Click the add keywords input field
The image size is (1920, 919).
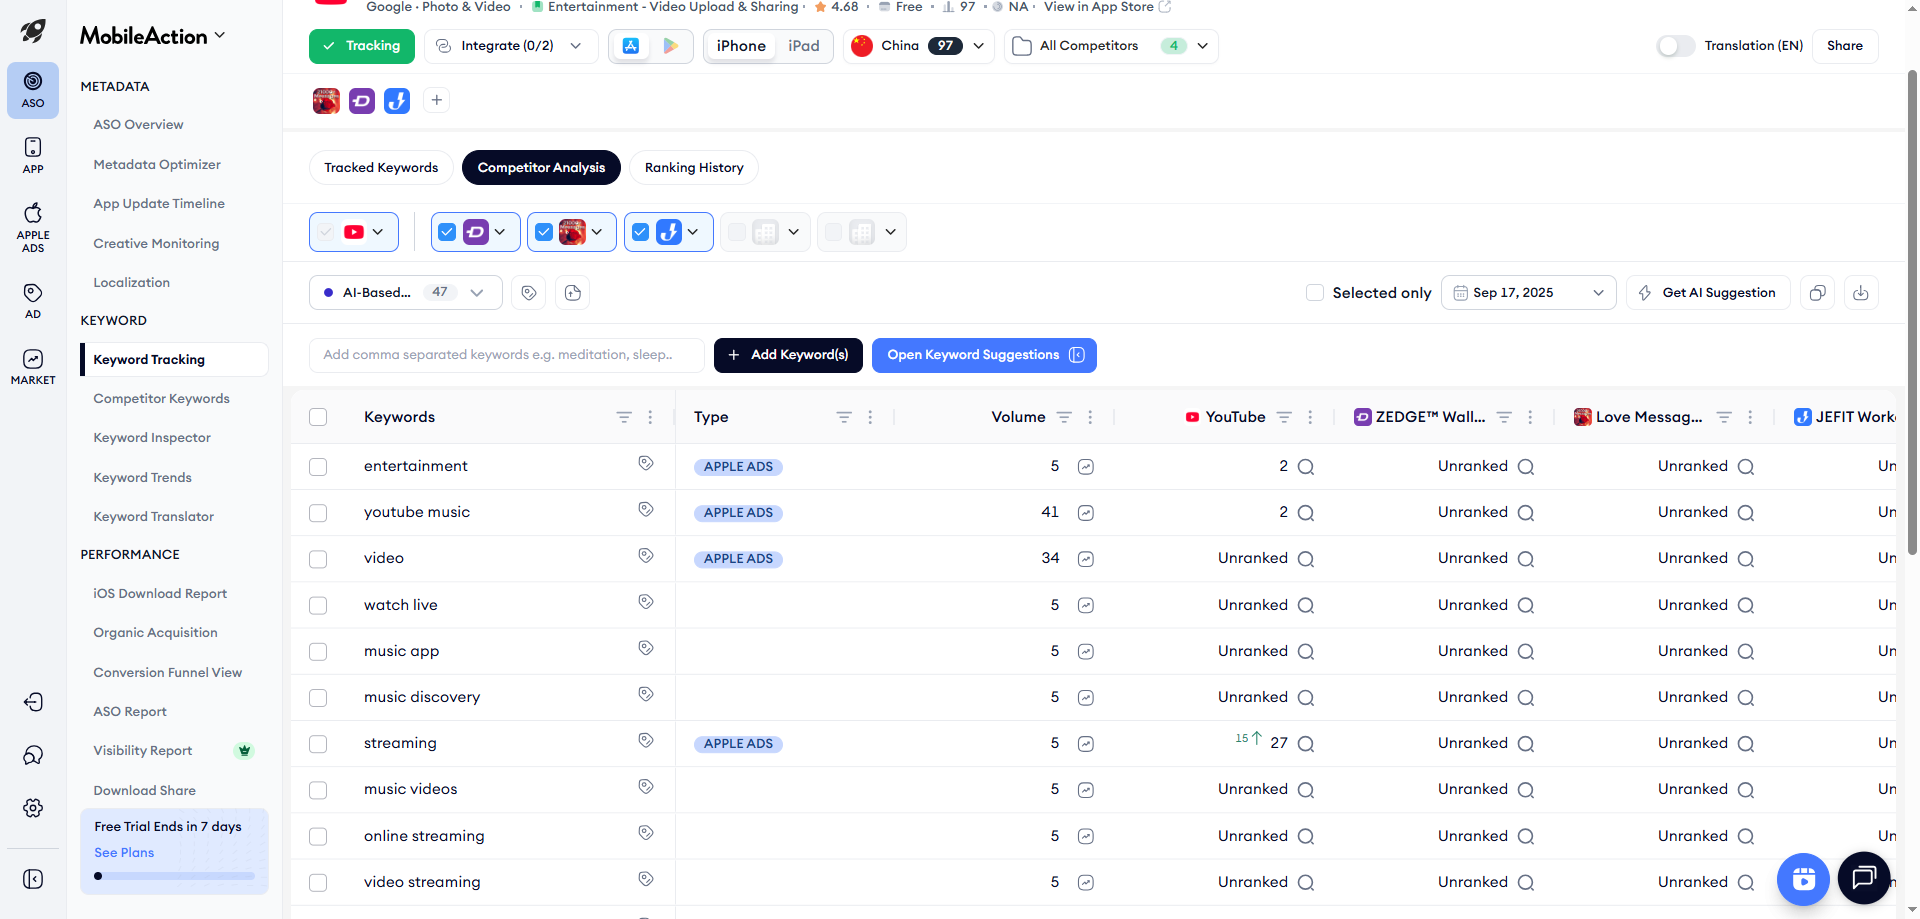[x=506, y=355]
